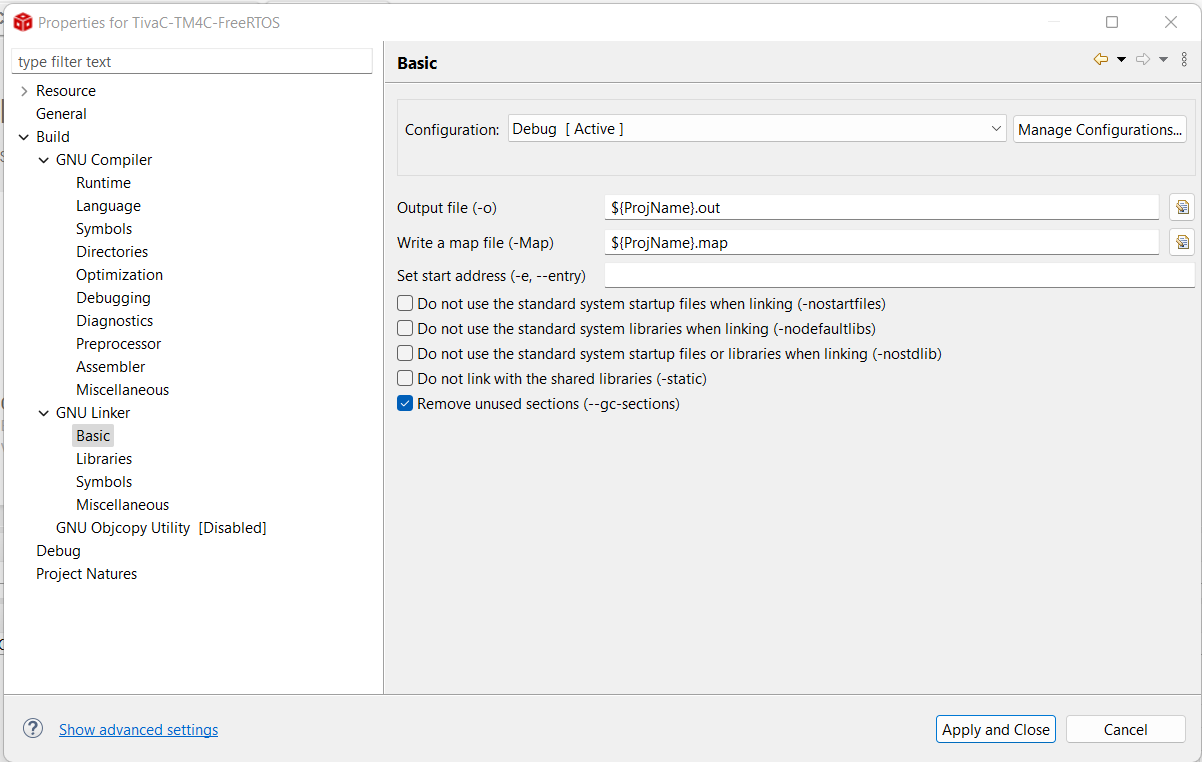Click the Code Composer cube title icon

22,22
